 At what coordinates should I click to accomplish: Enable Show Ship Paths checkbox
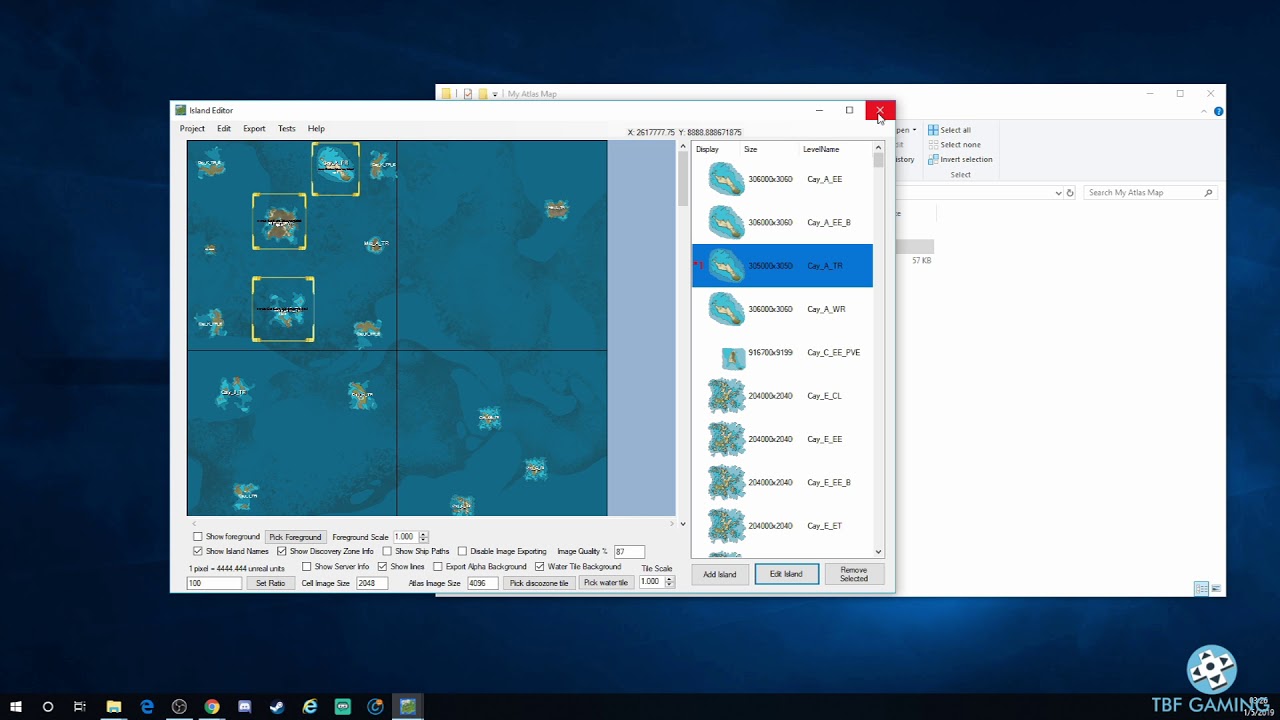point(387,551)
